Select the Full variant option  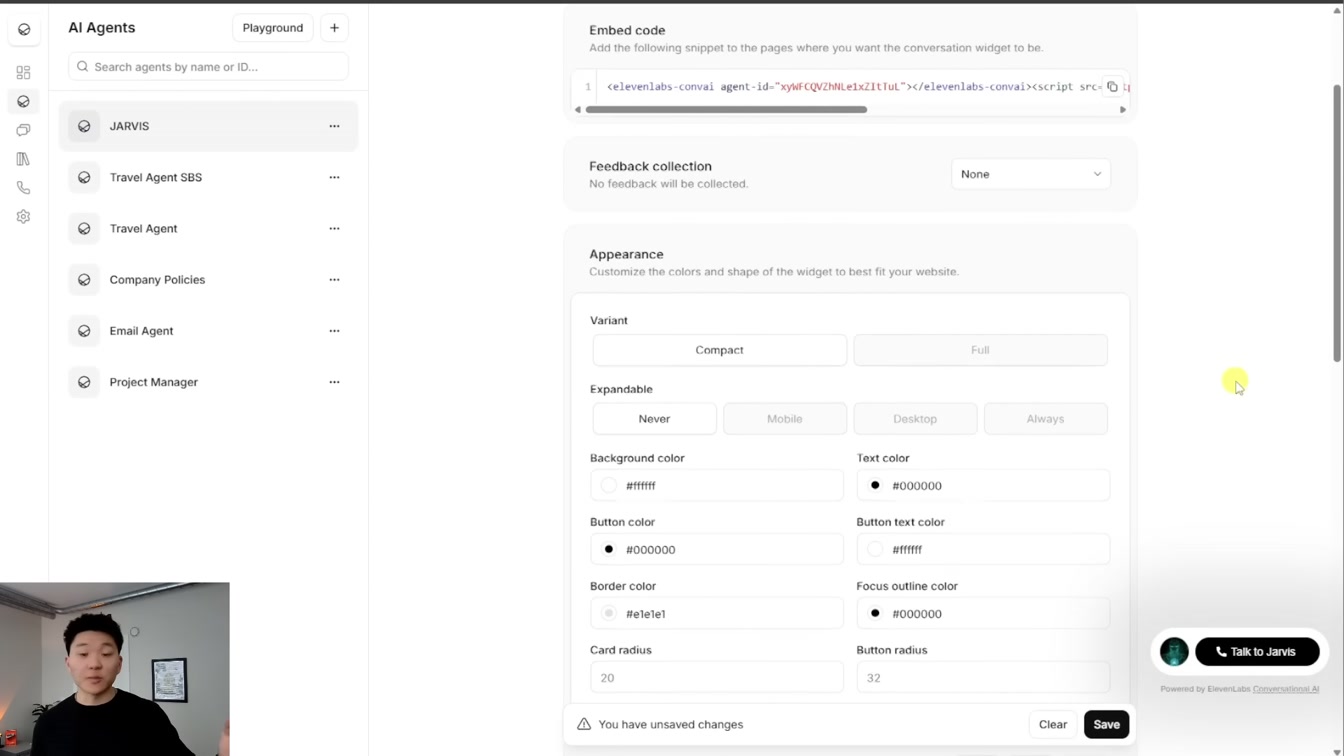pos(980,350)
